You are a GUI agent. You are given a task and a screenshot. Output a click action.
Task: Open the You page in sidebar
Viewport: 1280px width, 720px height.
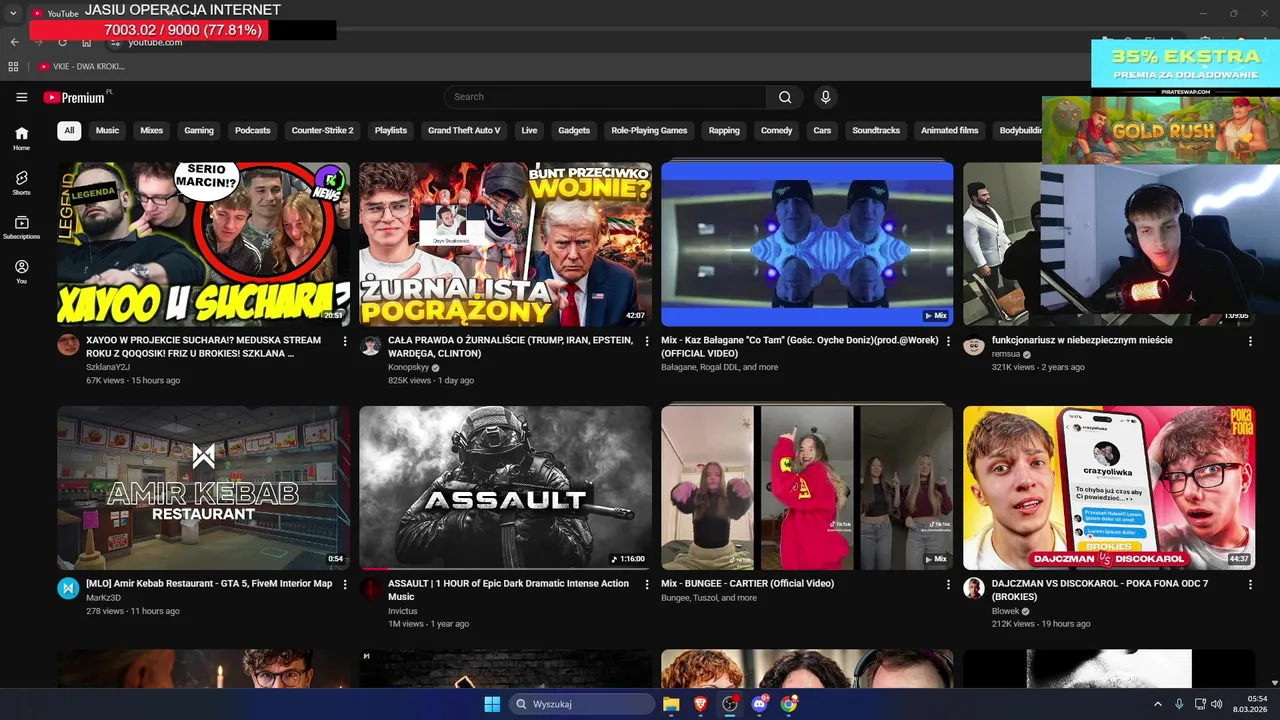click(x=22, y=272)
